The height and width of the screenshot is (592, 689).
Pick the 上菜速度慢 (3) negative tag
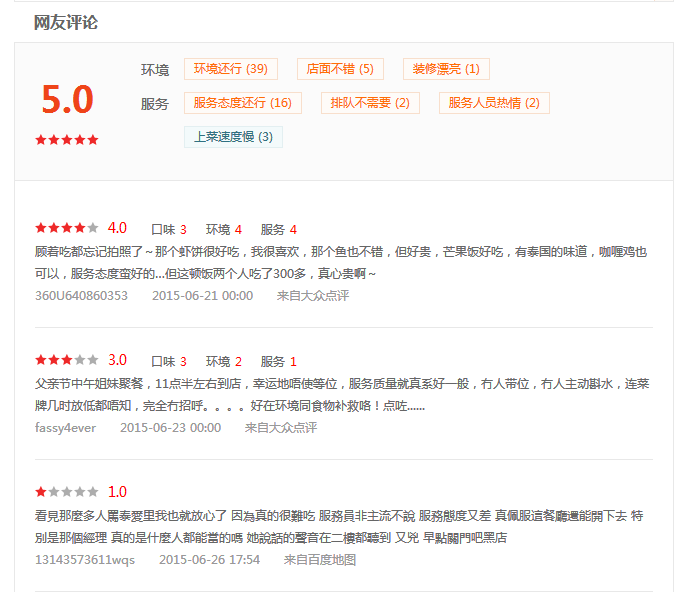233,137
